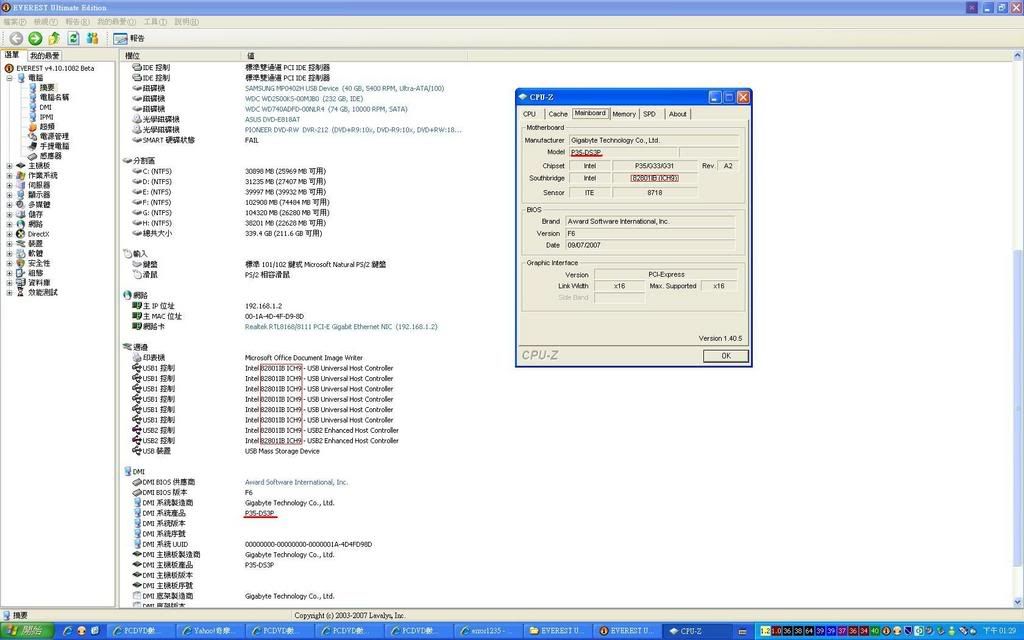1024x640 pixels.
Task: Open the 工具(T) menu
Action: pos(155,22)
